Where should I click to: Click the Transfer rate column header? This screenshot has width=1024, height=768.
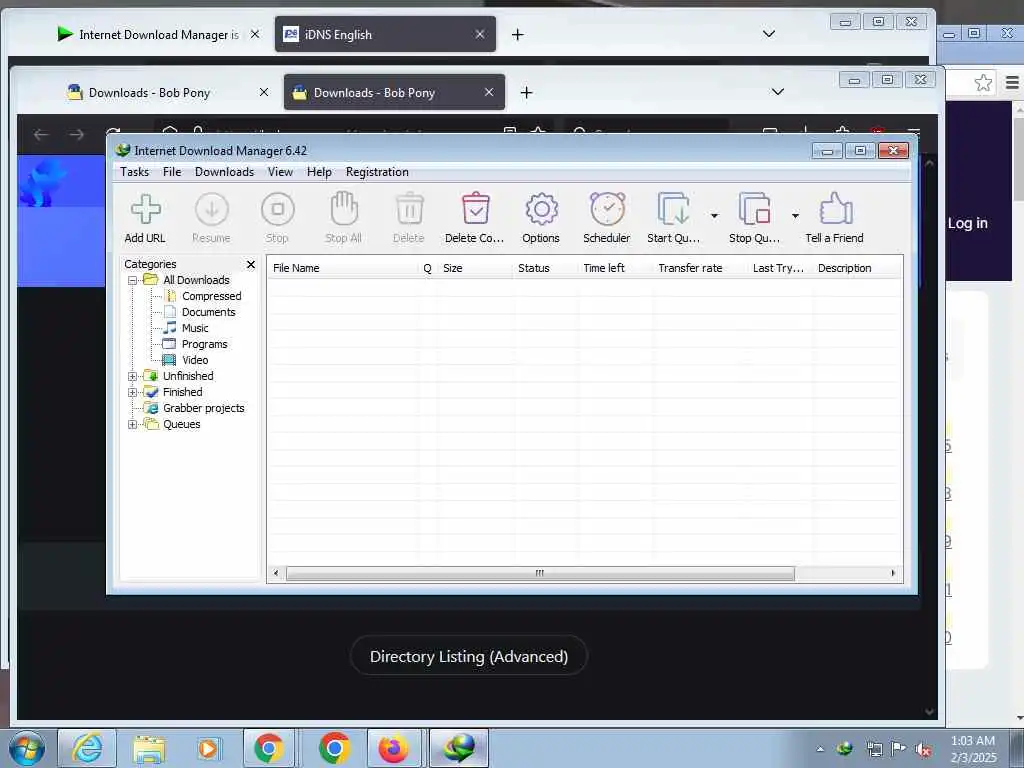pyautogui.click(x=701, y=268)
